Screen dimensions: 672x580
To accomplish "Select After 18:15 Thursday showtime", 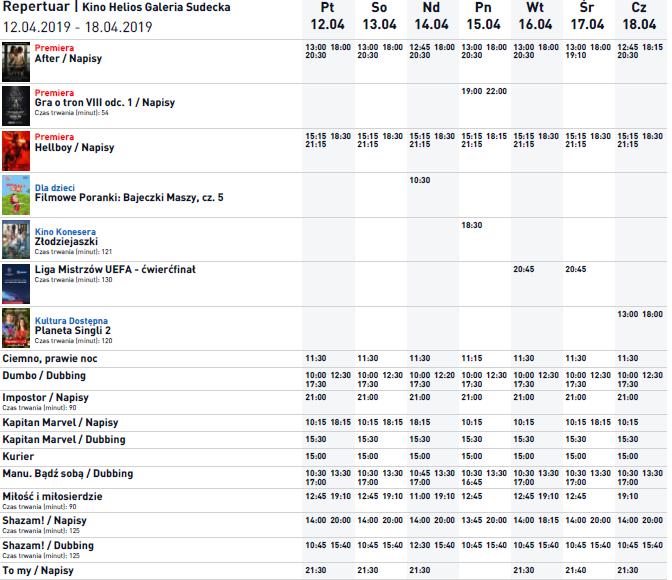I will pyautogui.click(x=652, y=47).
